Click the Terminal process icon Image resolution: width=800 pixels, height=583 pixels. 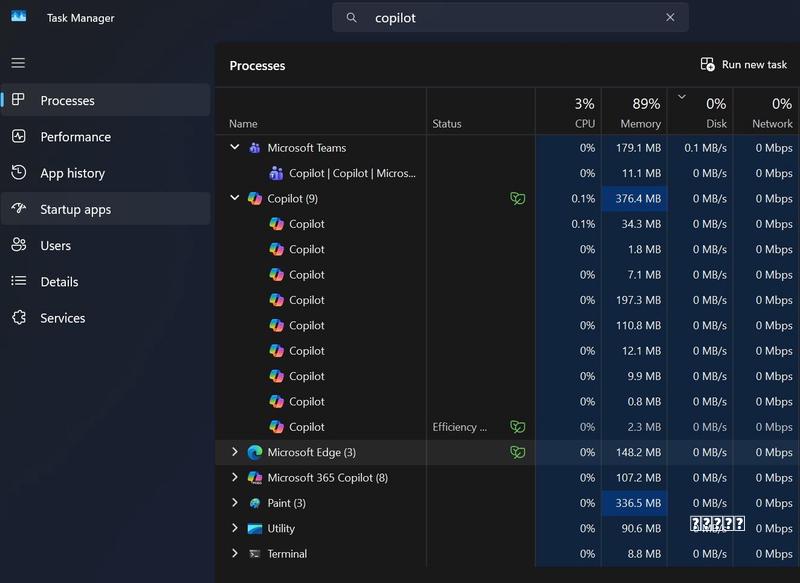tap(255, 554)
